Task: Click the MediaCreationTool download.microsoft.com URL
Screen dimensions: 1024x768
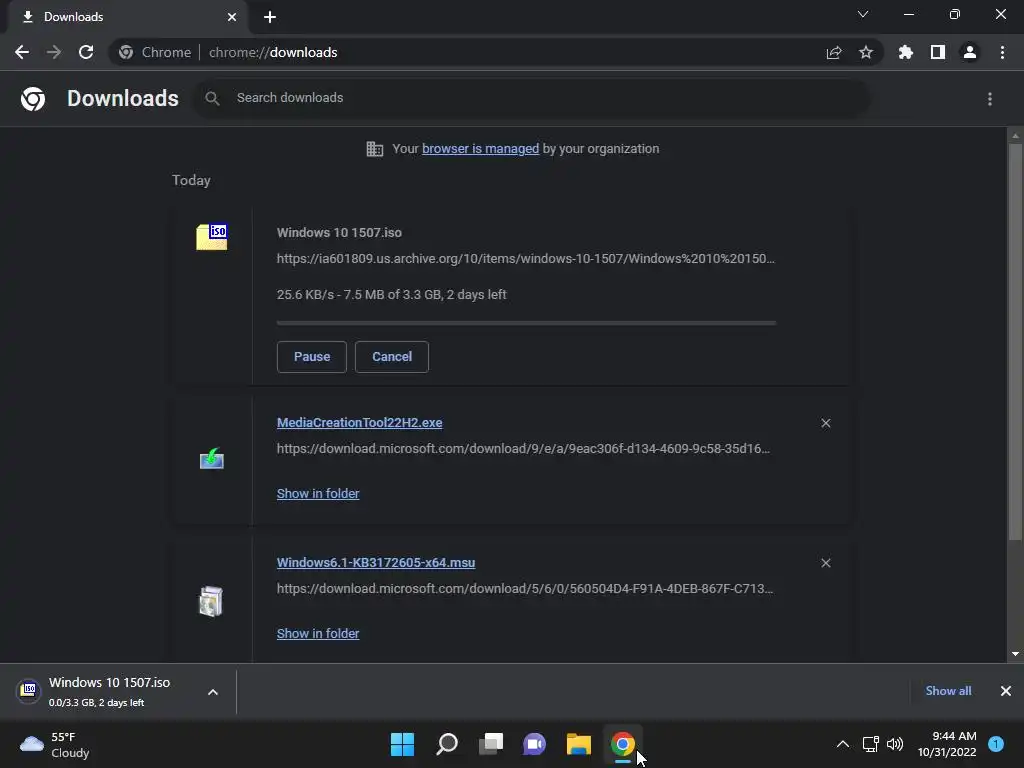Action: (523, 449)
